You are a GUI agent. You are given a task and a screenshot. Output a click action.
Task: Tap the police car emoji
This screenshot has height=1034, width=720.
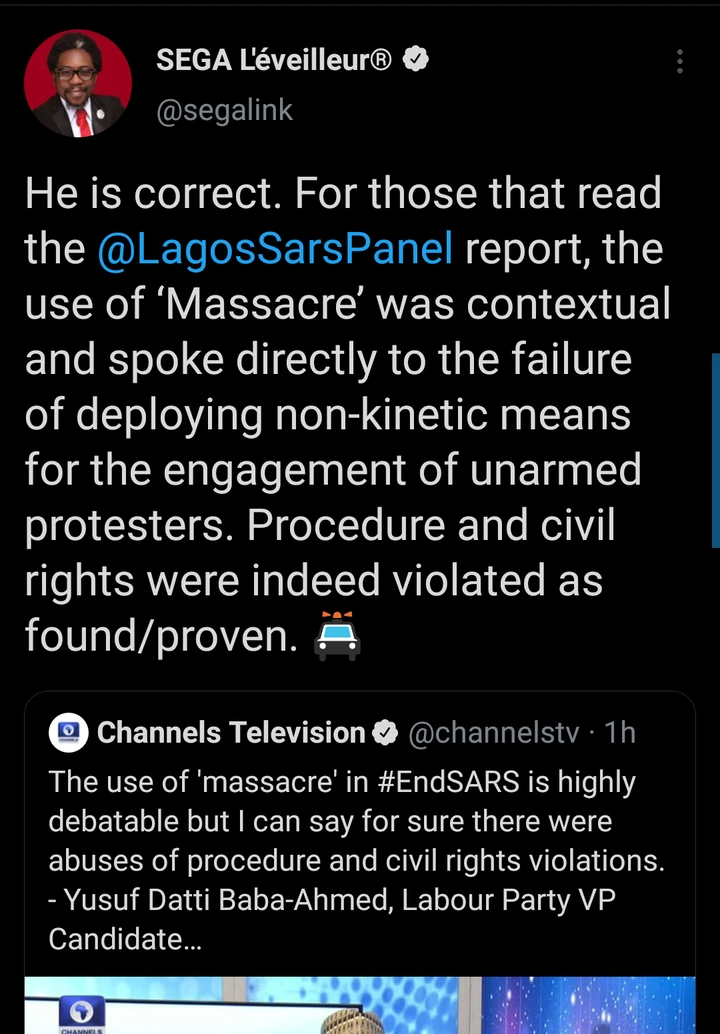click(x=337, y=636)
